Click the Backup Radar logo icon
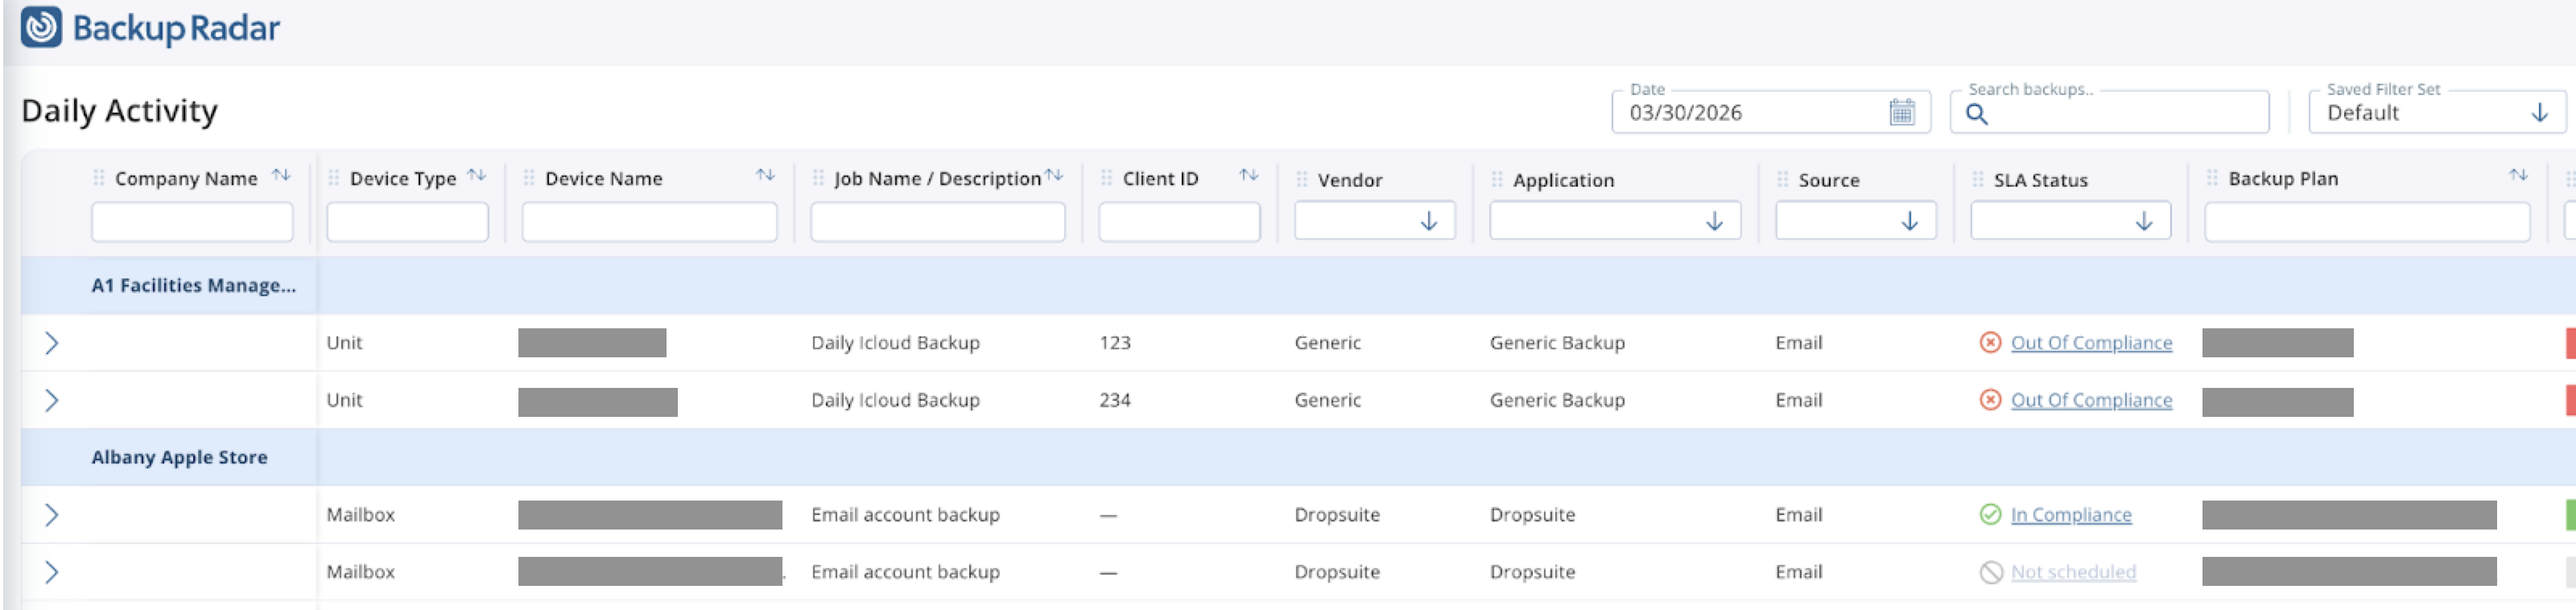This screenshot has width=2576, height=610. (41, 27)
